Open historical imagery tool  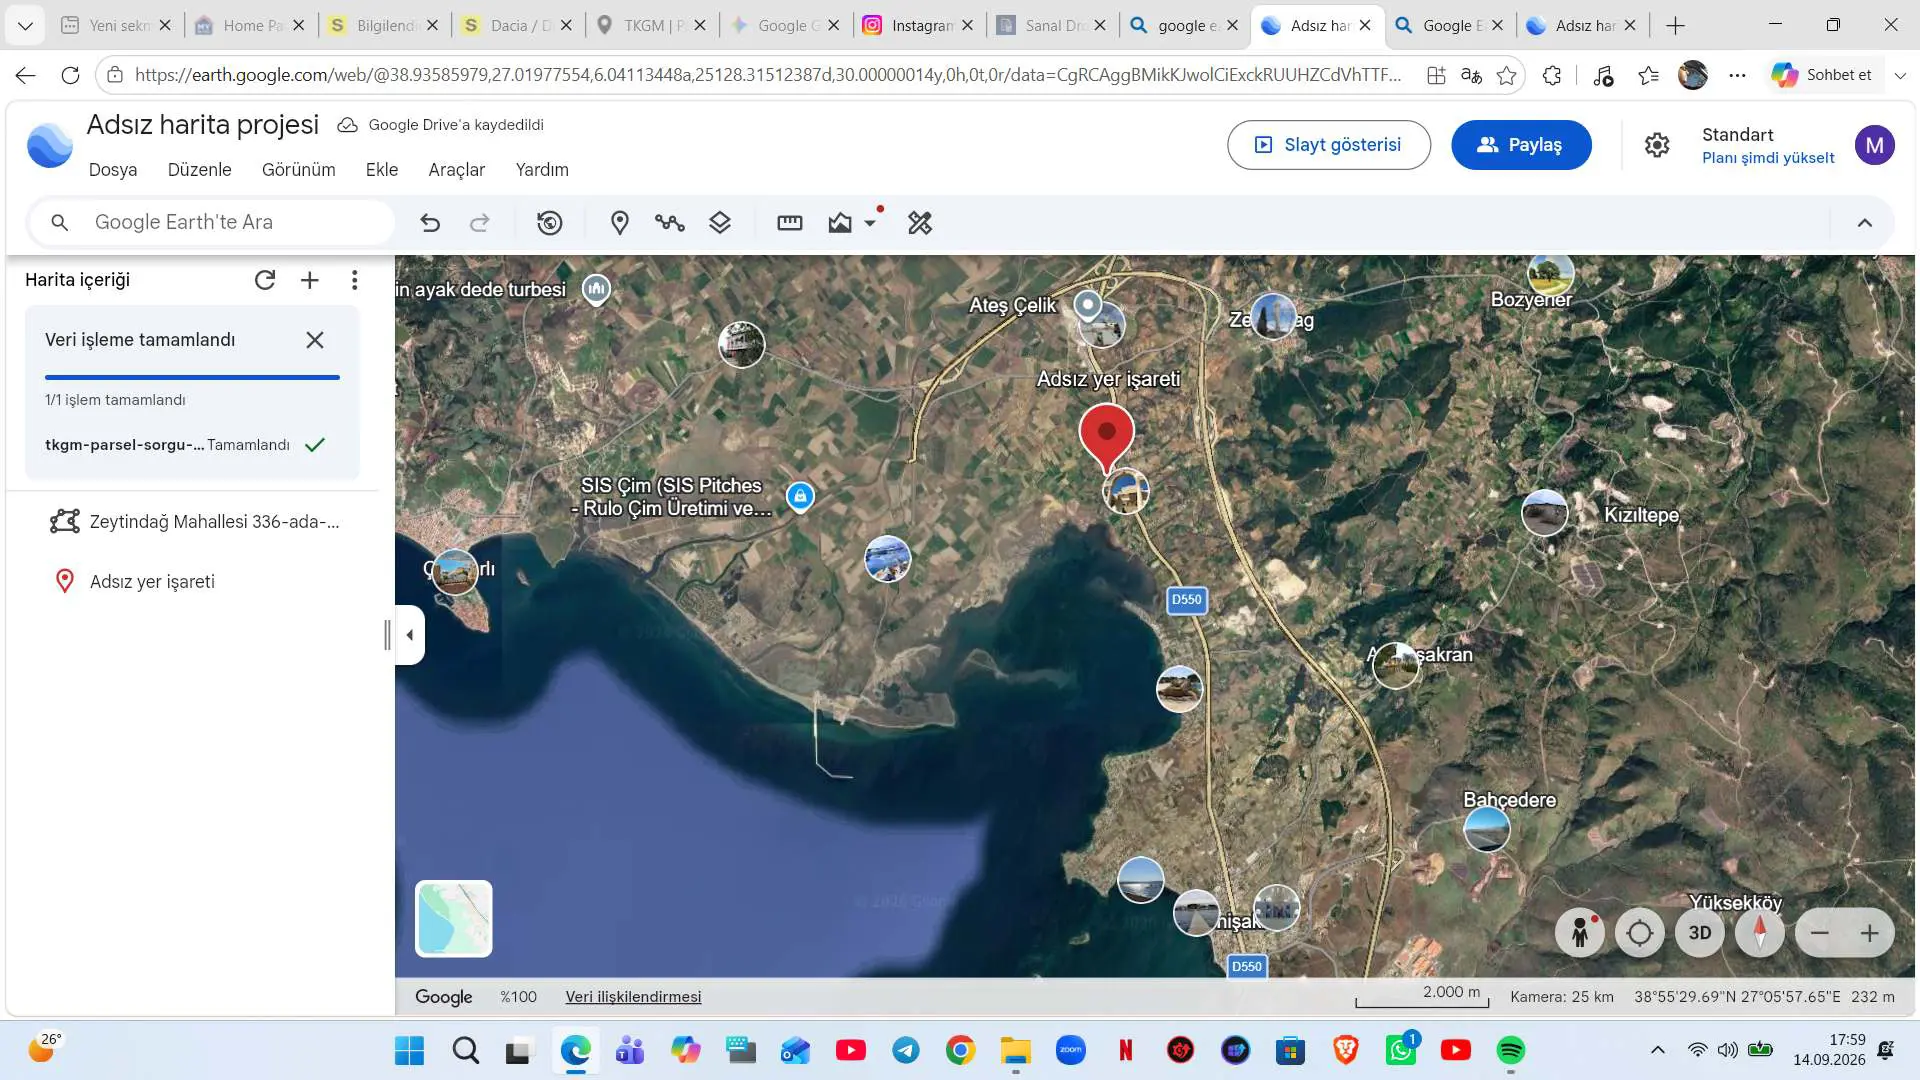pyautogui.click(x=550, y=223)
